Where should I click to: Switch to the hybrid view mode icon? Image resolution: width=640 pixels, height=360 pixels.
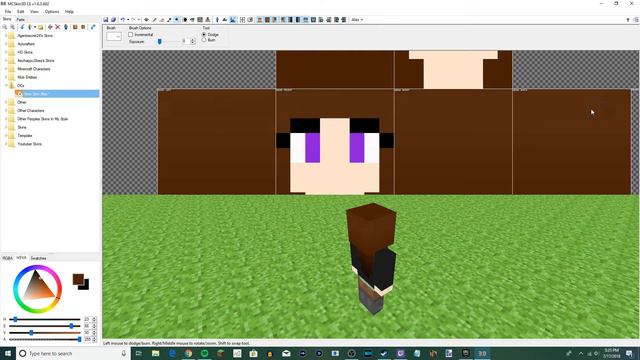pos(233,20)
